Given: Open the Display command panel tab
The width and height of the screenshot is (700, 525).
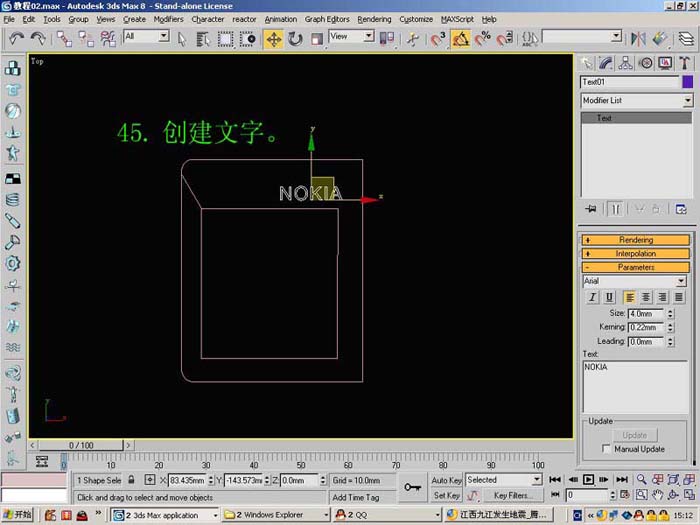Looking at the screenshot, I should pyautogui.click(x=665, y=63).
